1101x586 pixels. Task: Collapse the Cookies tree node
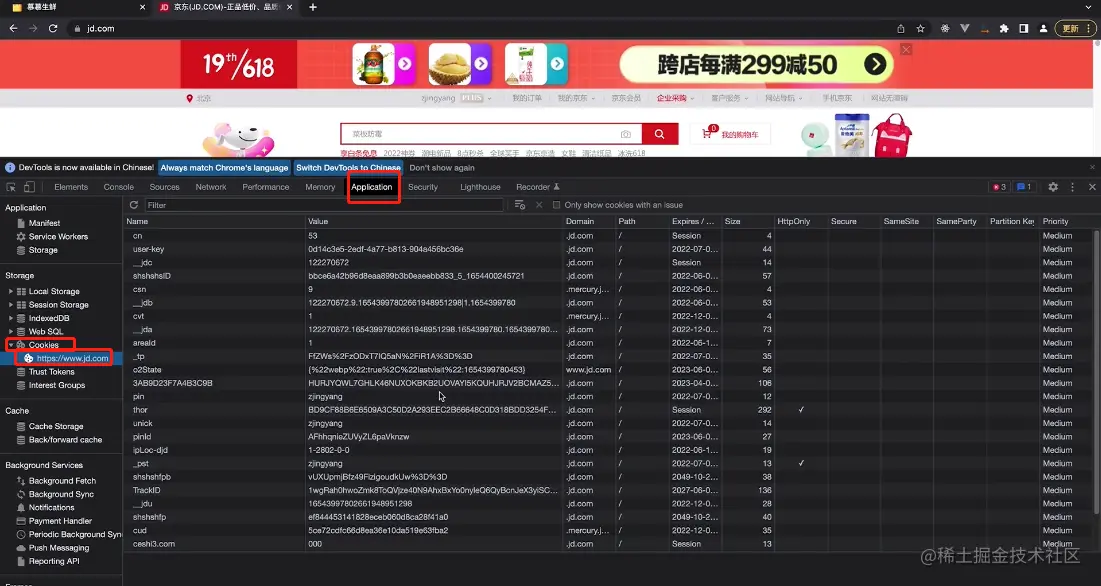coord(11,345)
